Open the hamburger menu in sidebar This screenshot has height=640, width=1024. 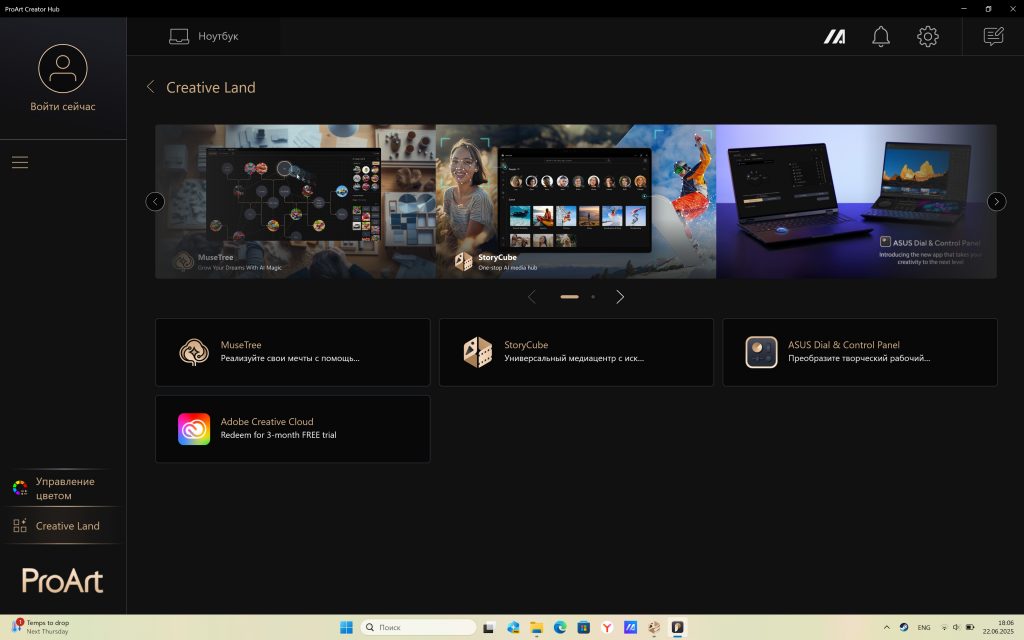click(20, 162)
